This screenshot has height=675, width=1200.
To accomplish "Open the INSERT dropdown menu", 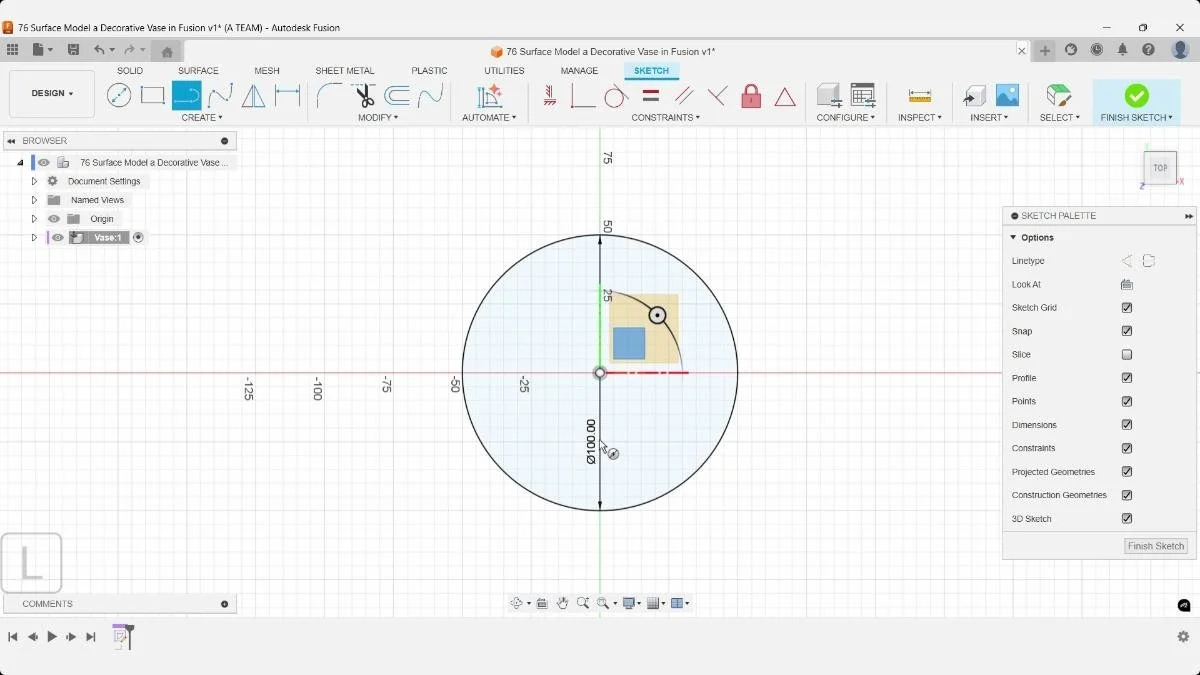I will (989, 118).
